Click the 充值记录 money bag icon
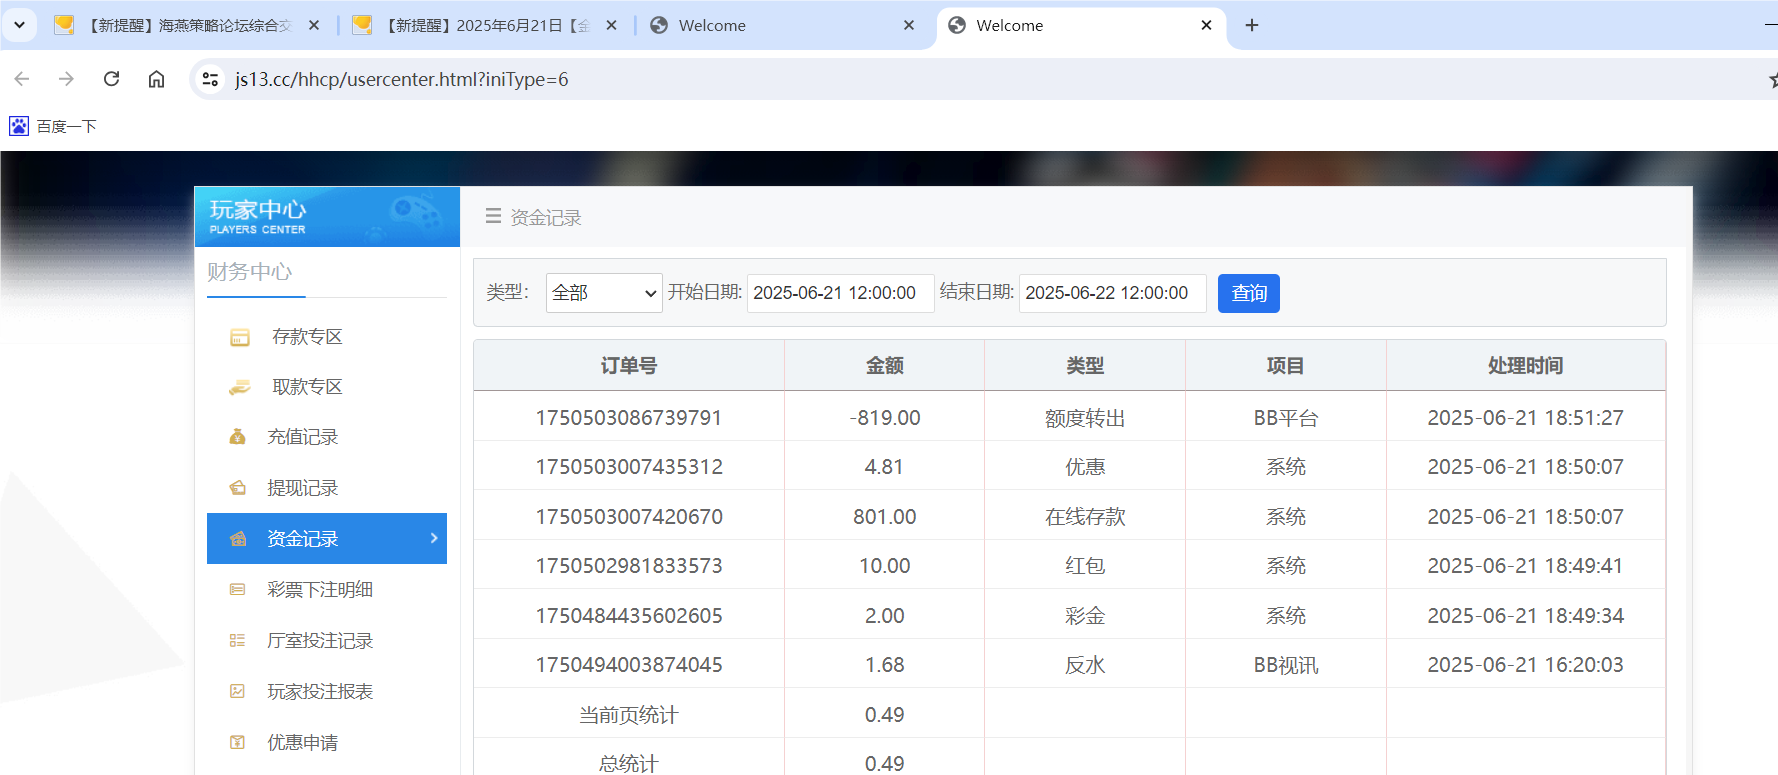Viewport: 1778px width, 775px height. pos(238,437)
